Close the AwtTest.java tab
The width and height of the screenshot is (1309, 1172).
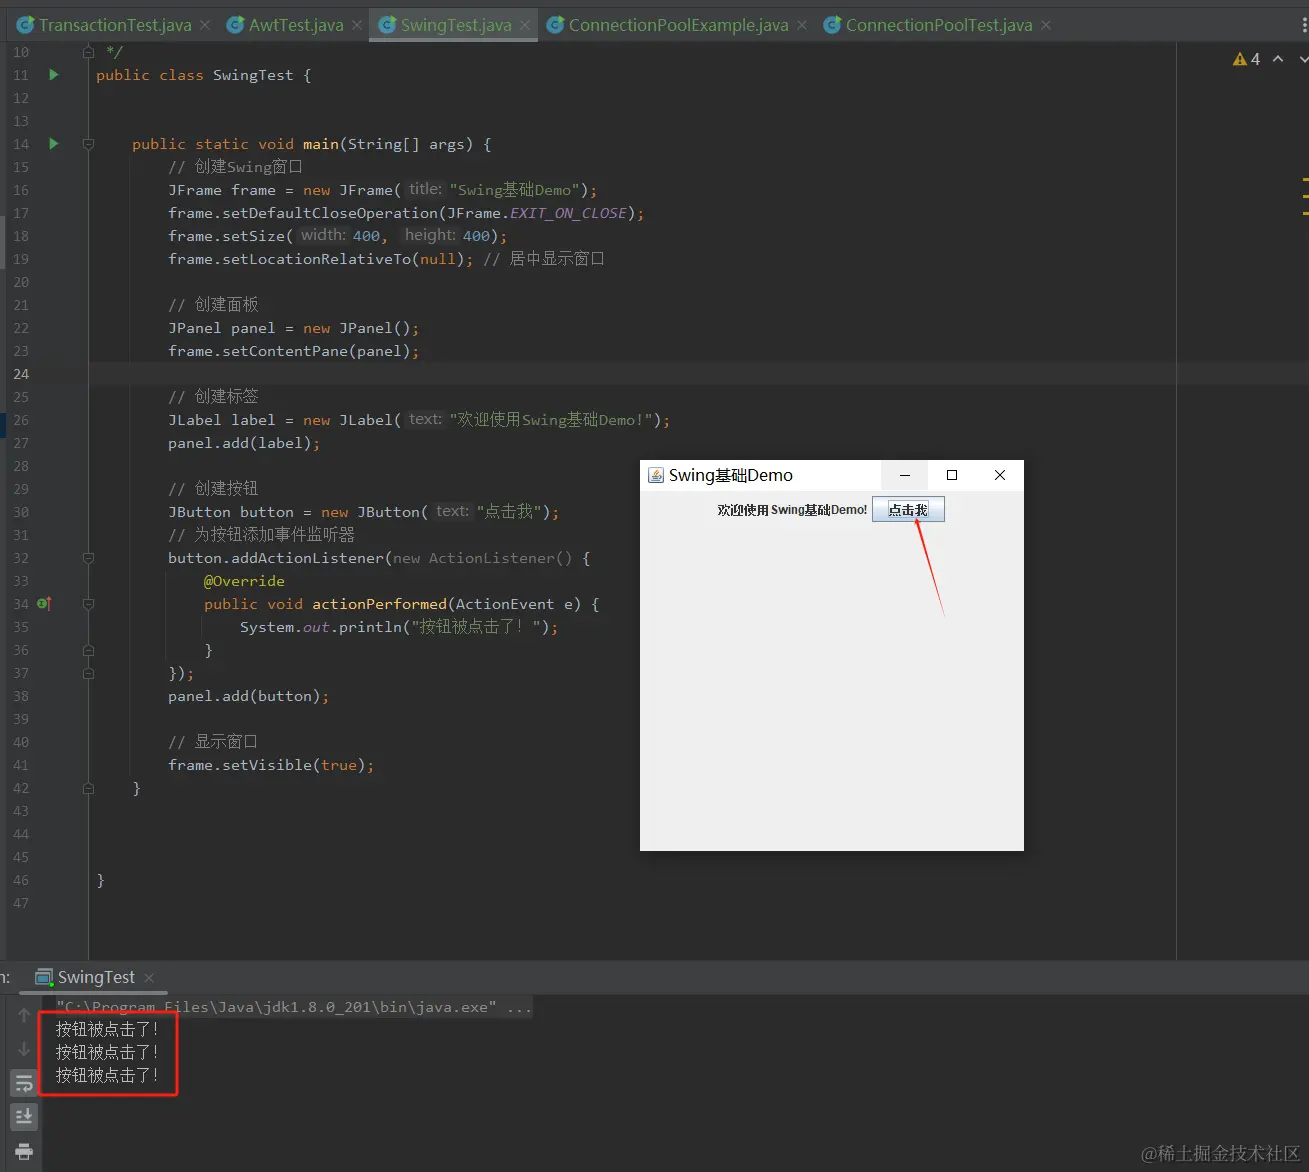point(357,25)
